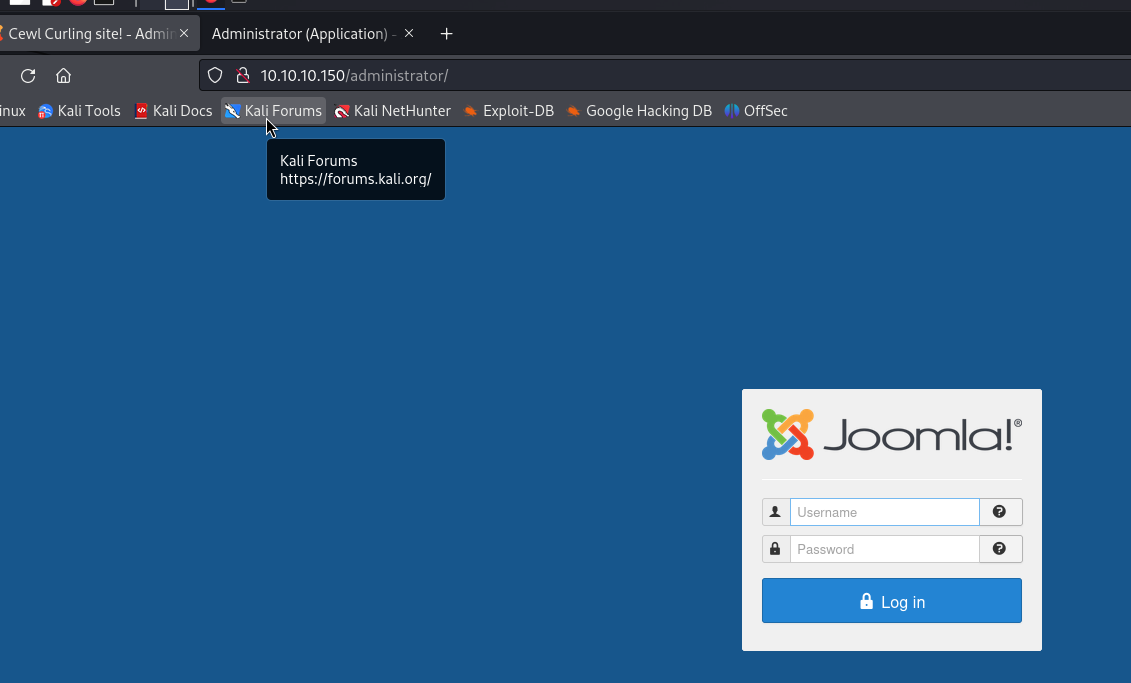
Task: Click the Home button in the toolbar
Action: pos(63,76)
